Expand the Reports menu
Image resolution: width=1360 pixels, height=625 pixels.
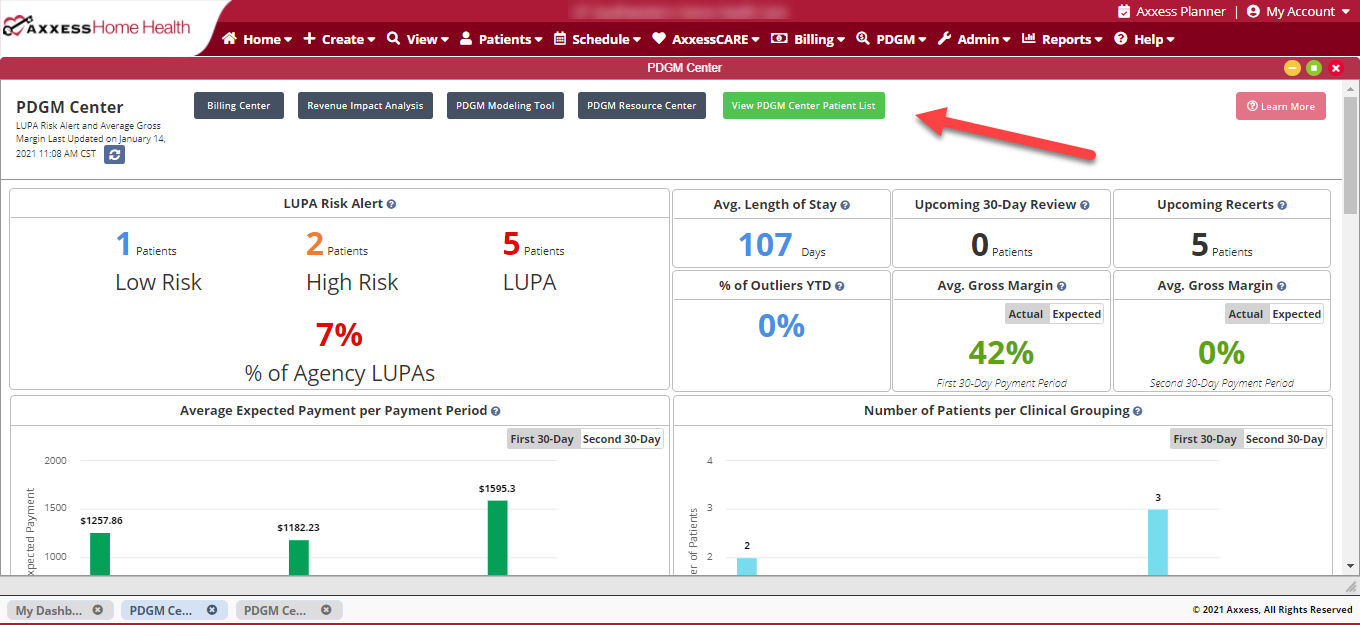(x=1062, y=39)
